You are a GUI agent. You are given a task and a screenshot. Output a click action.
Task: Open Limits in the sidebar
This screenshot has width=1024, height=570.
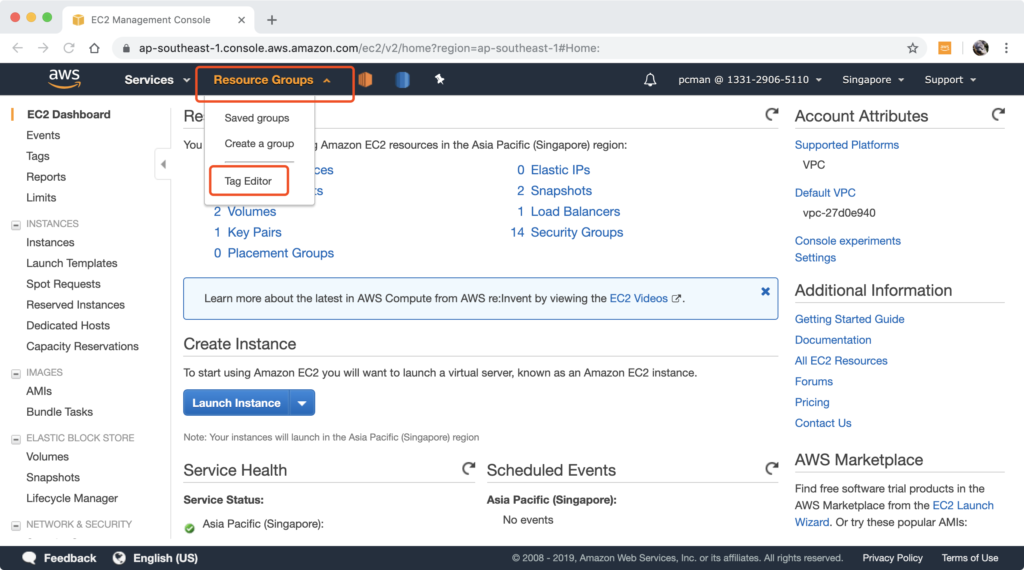click(41, 198)
